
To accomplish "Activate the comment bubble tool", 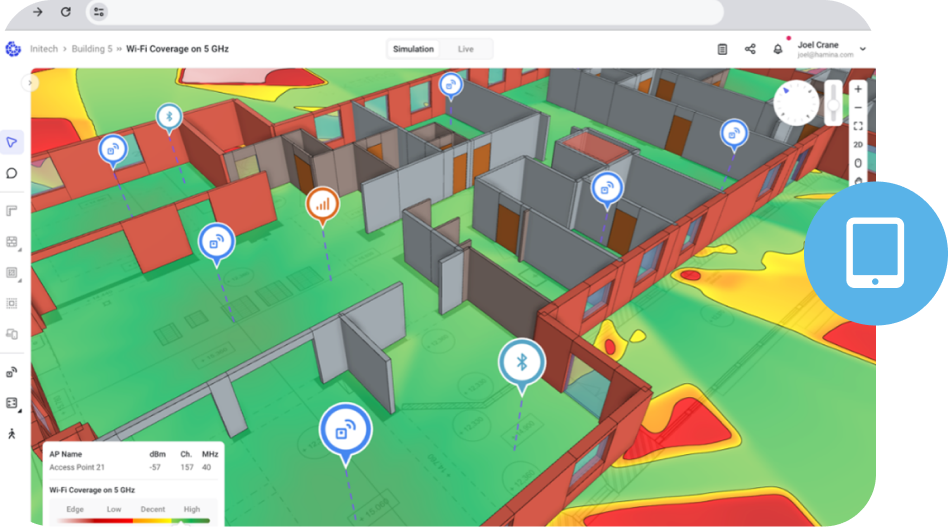I will click(11, 173).
